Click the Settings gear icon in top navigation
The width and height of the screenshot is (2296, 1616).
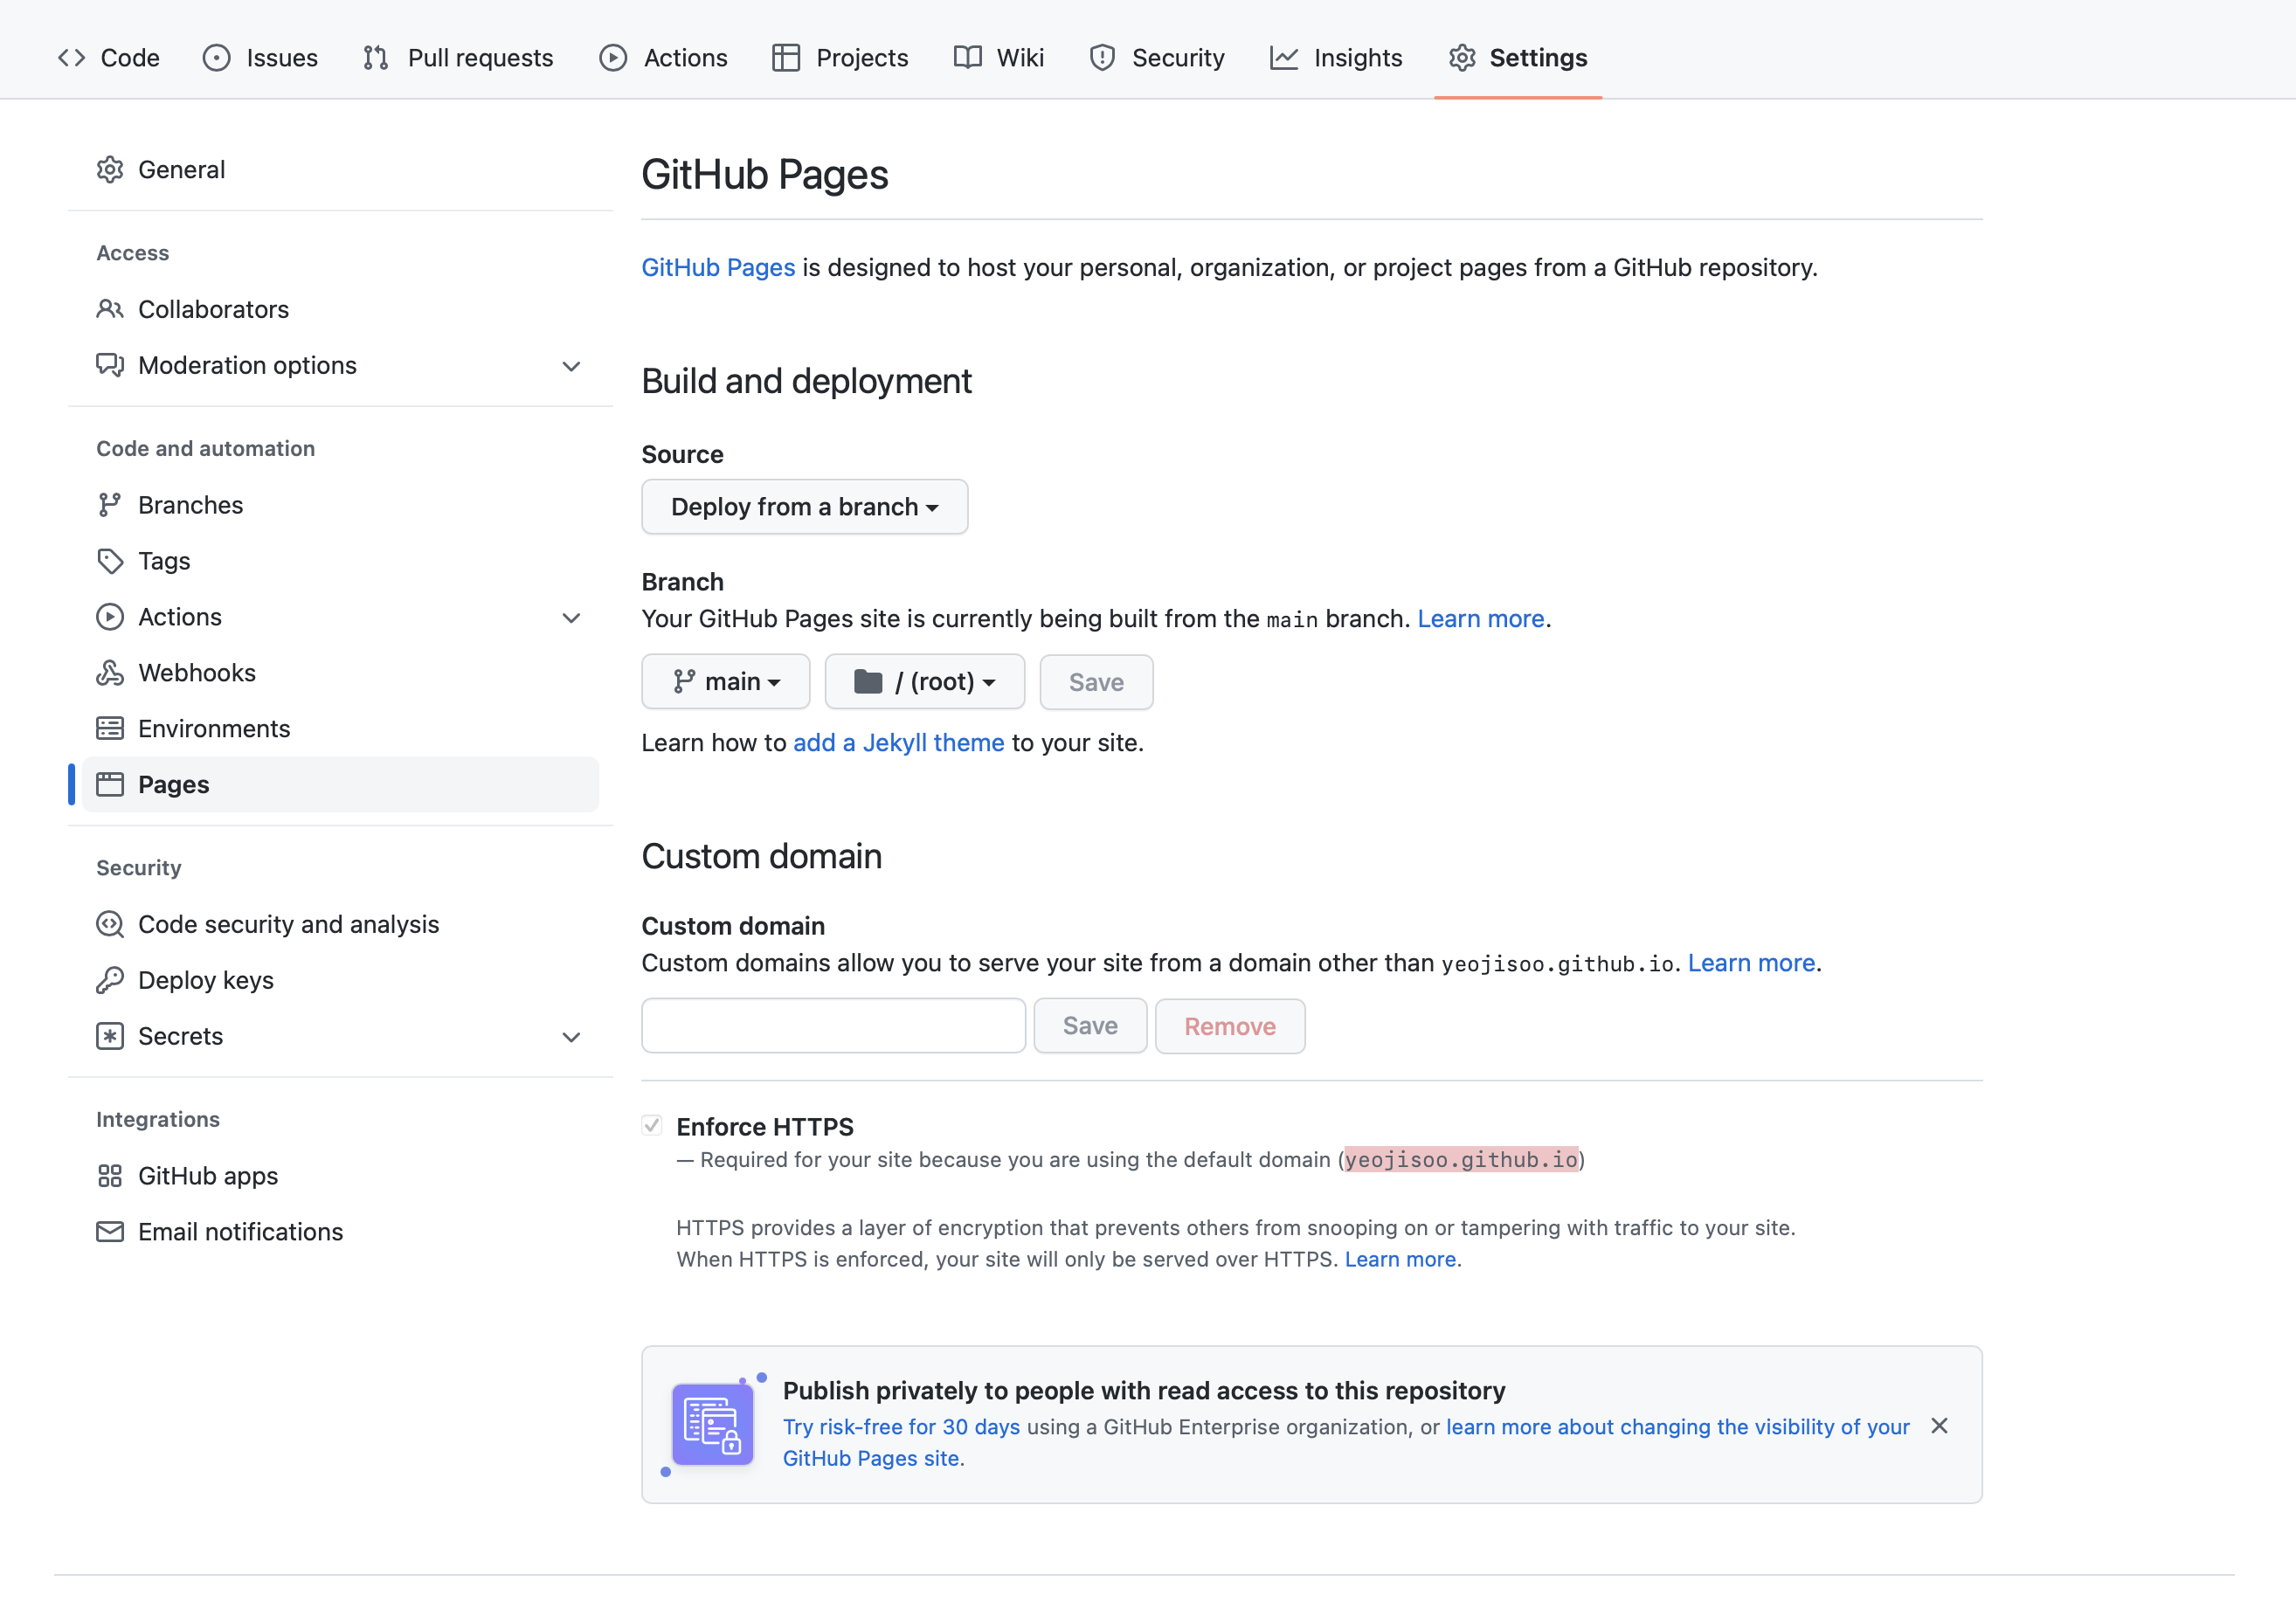[x=1462, y=58]
